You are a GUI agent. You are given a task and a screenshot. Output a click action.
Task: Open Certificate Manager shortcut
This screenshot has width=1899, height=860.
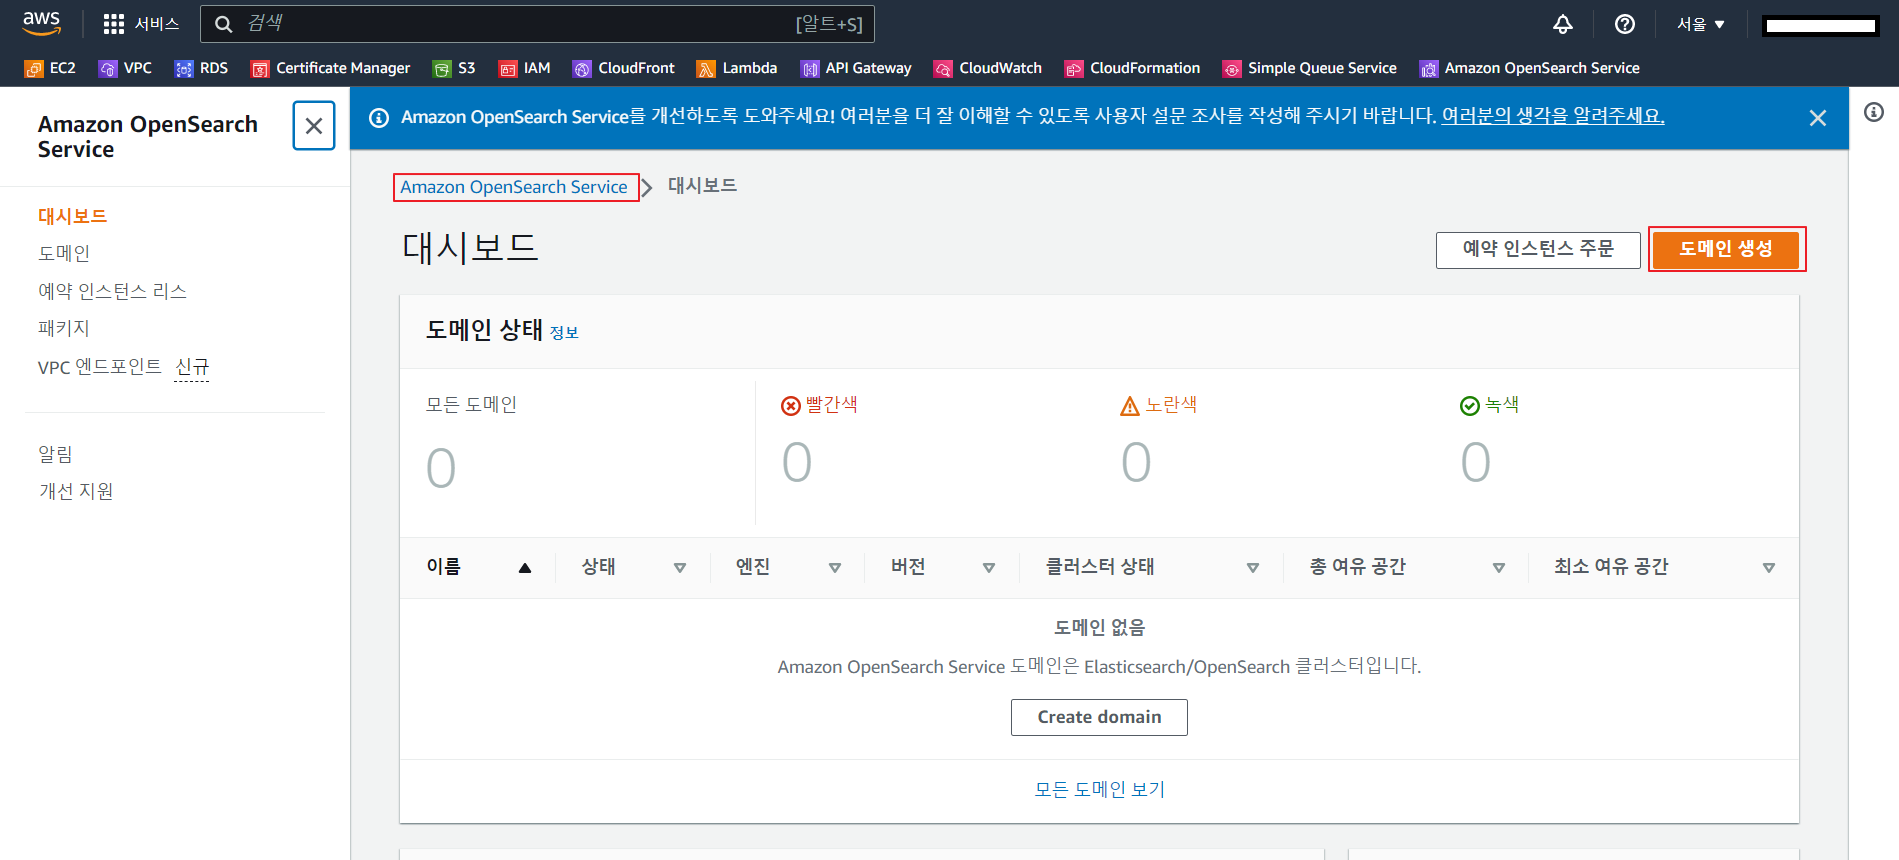330,68
